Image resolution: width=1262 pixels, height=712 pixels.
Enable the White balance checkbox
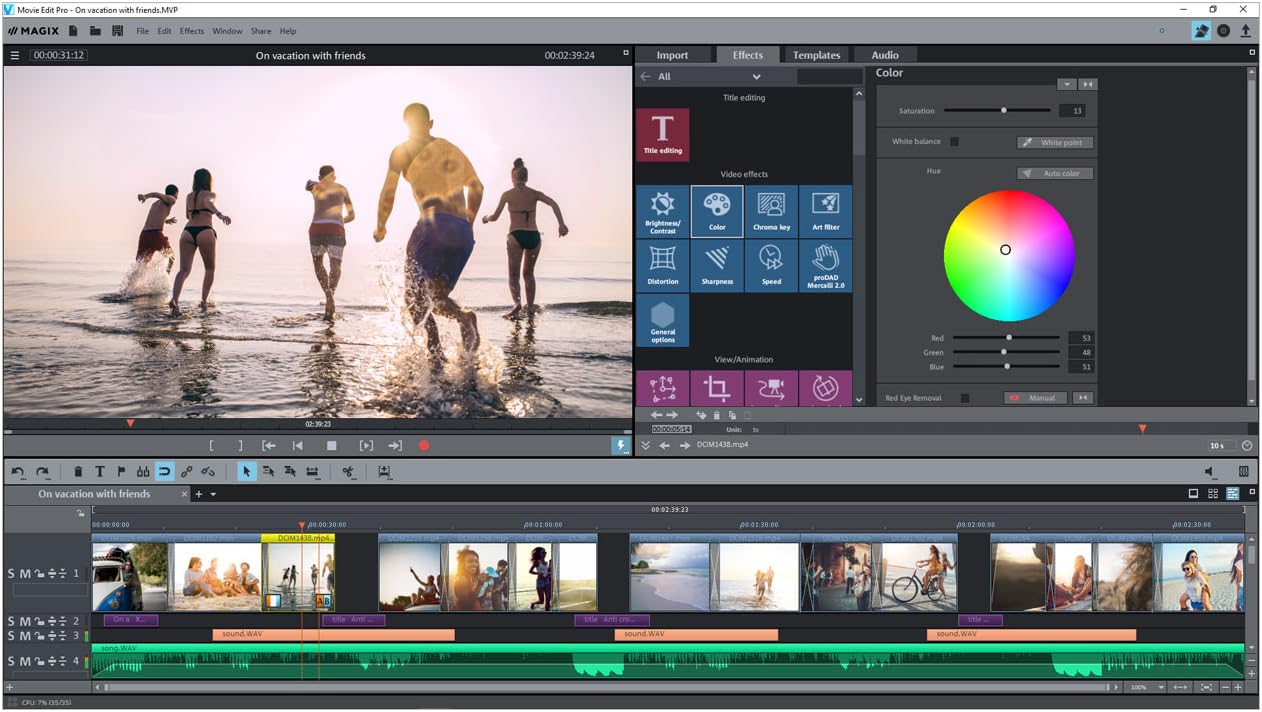click(x=954, y=142)
